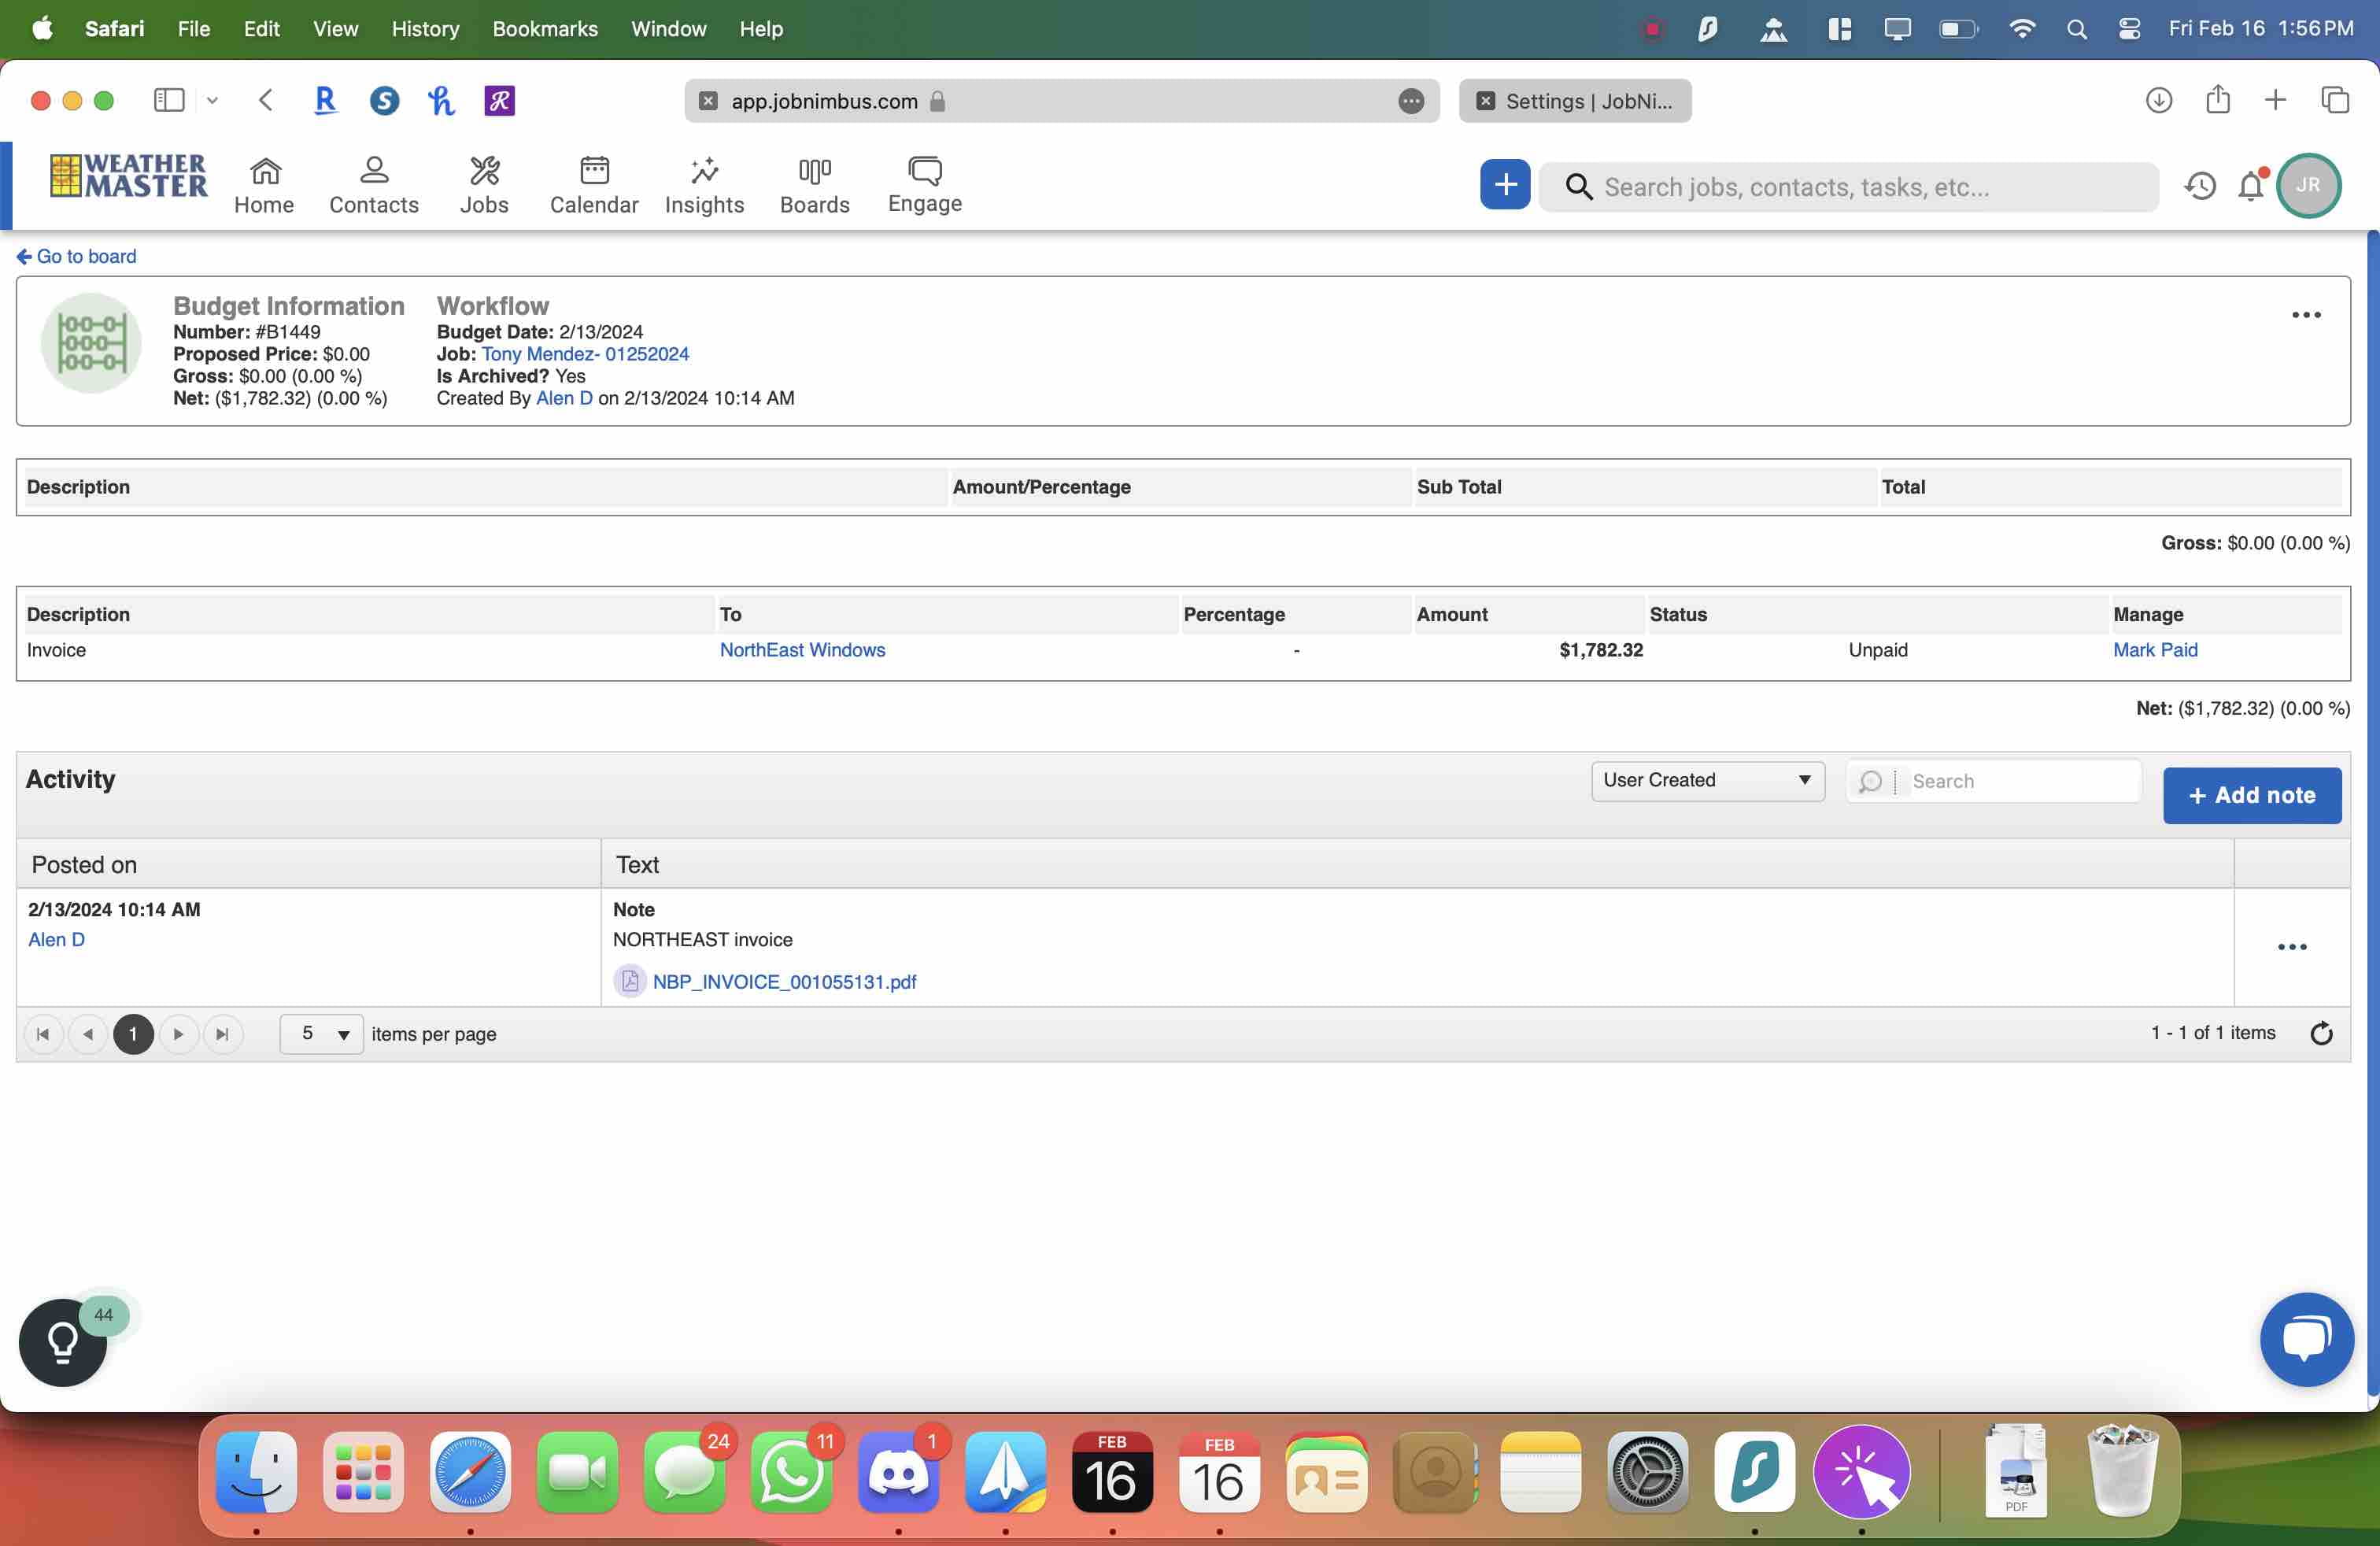Click Mark Paid for NorthEast invoice
Viewport: 2380px width, 1546px height.
coord(2154,650)
